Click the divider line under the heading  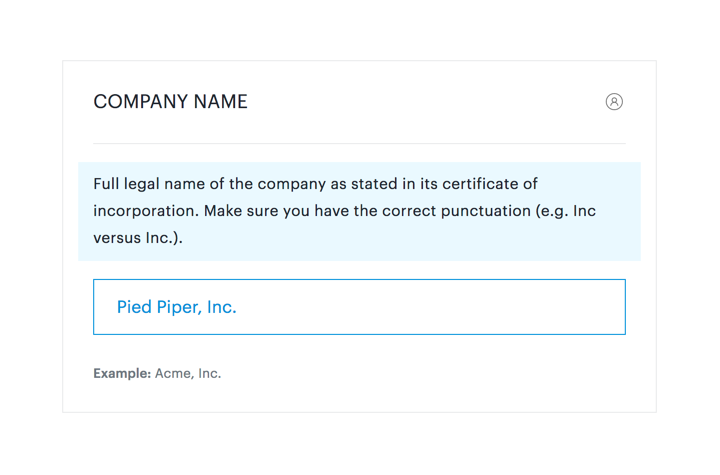359,144
